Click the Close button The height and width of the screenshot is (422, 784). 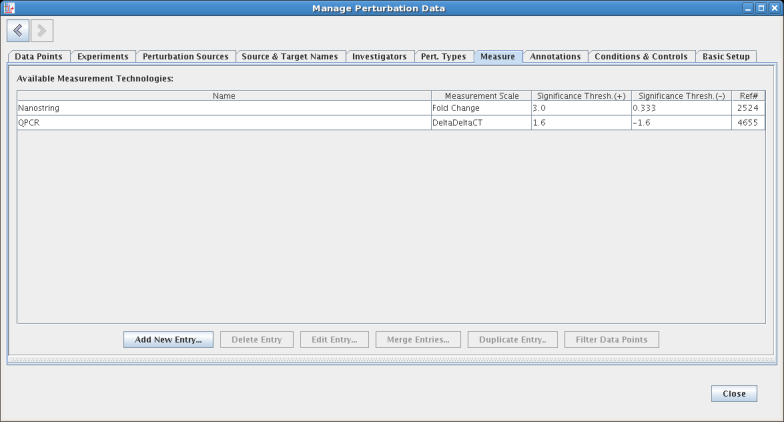733,393
